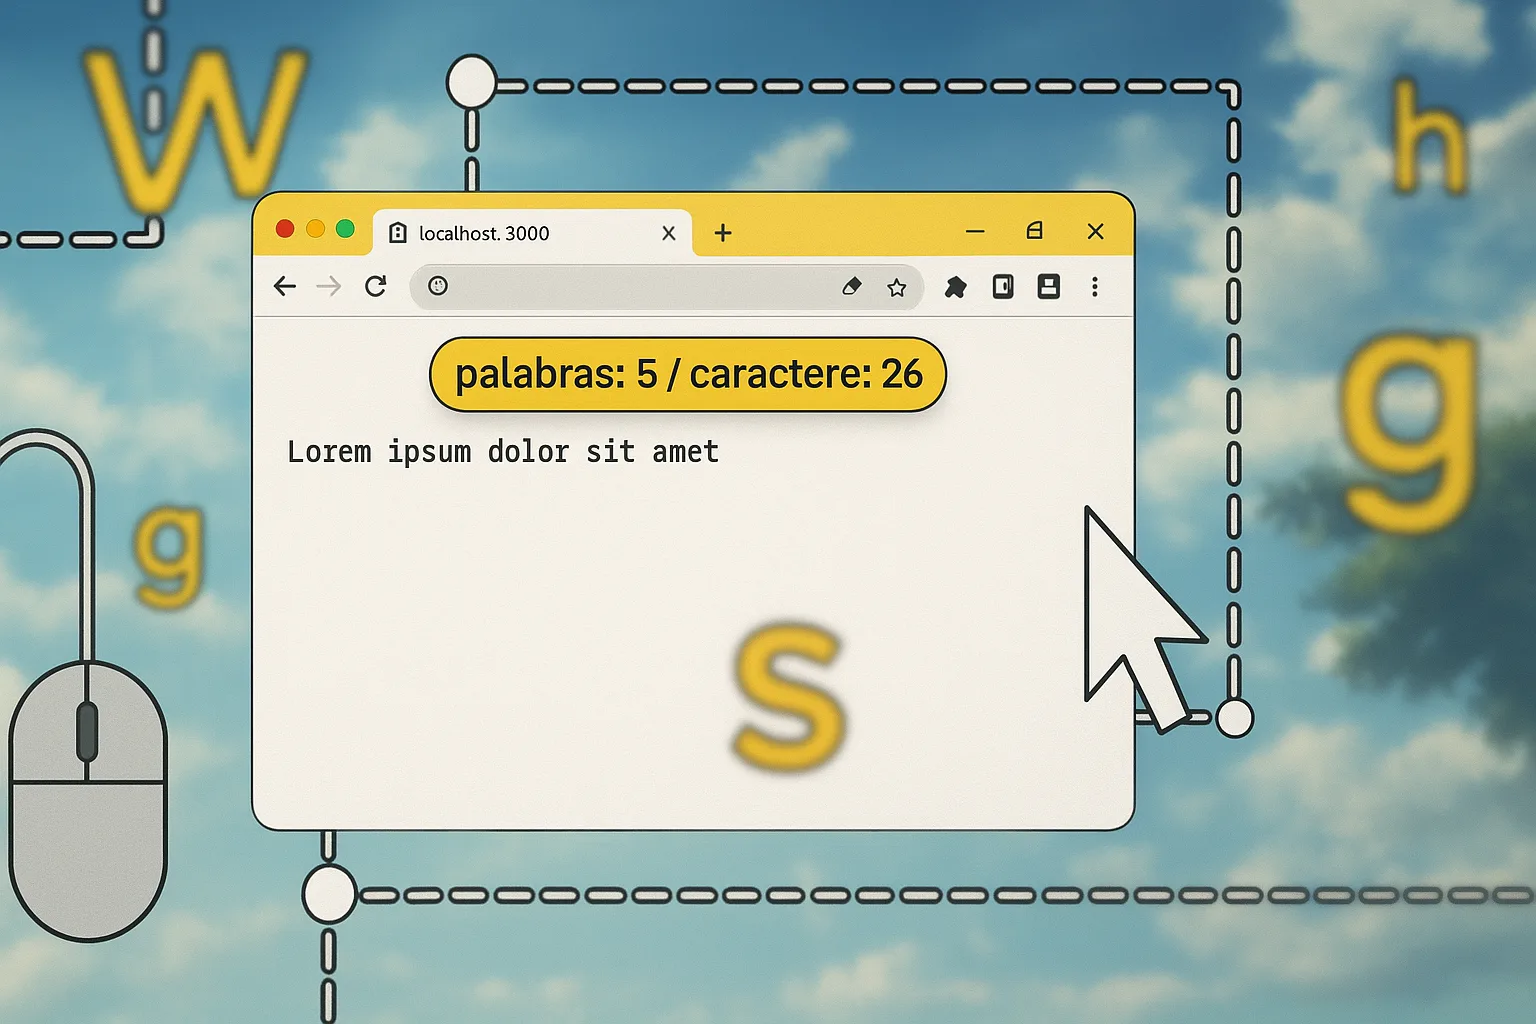Click the yellow traffic light dot

[315, 229]
